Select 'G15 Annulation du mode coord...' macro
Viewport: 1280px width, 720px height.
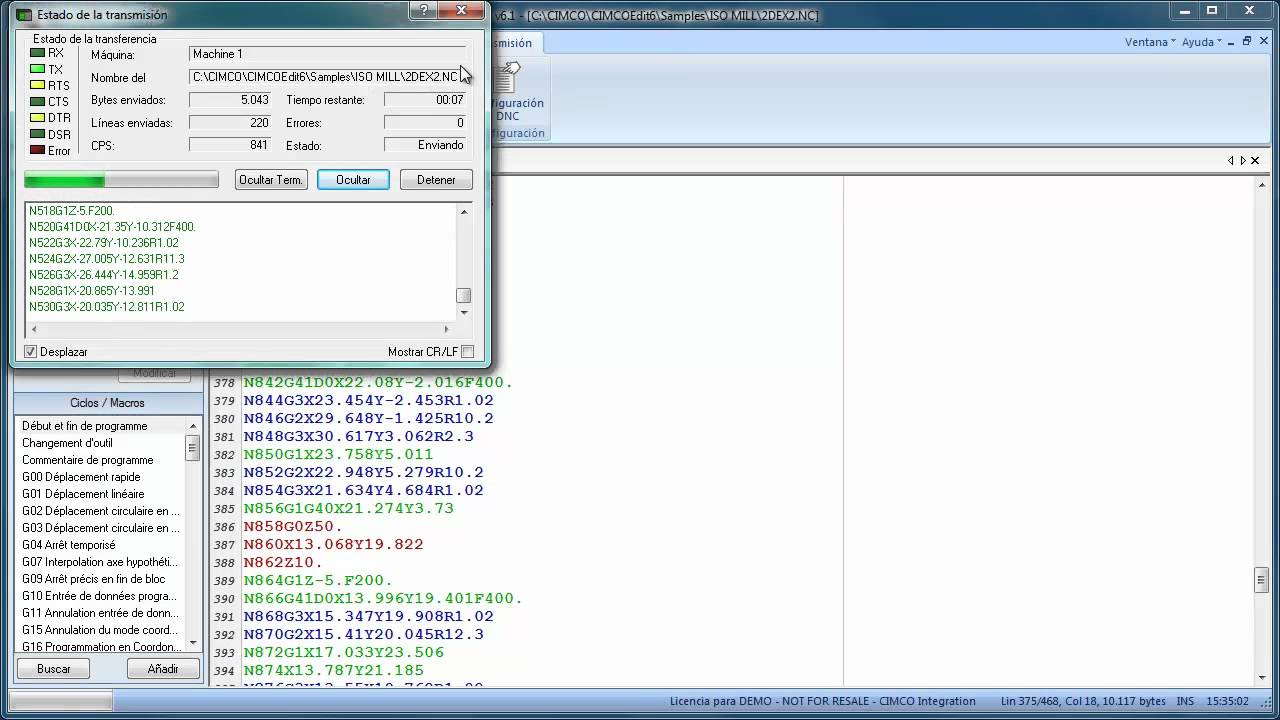tap(101, 630)
